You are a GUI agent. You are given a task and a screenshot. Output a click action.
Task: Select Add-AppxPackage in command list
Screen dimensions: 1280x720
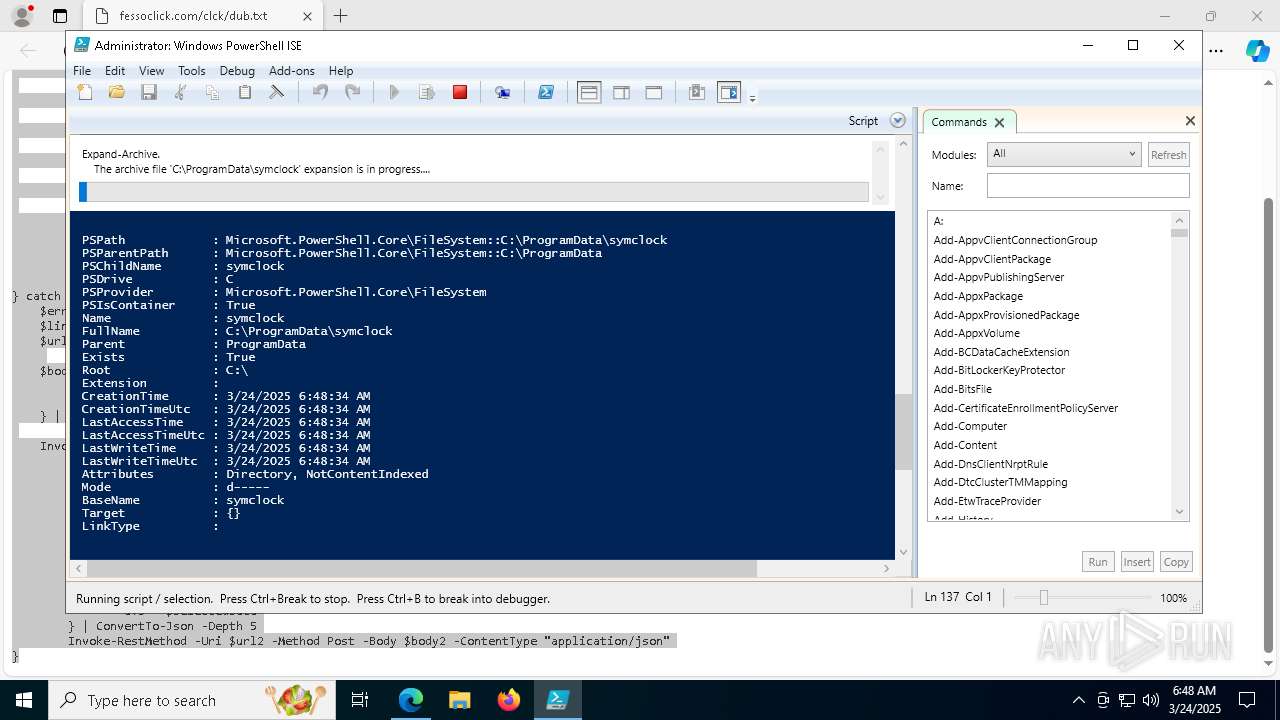pos(978,296)
